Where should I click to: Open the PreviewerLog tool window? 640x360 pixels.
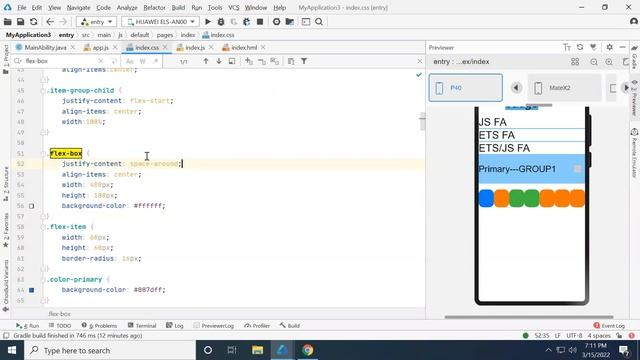[x=214, y=326]
